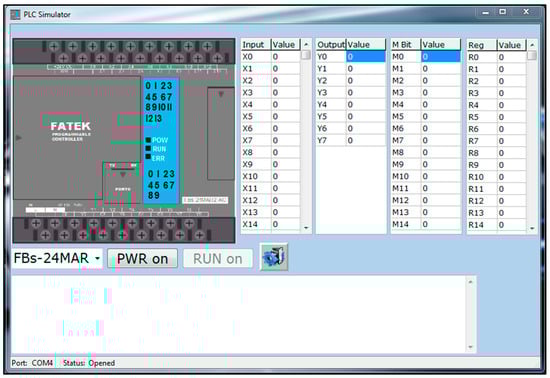Toggle the PWR on button
This screenshot has width=550, height=378.
(x=142, y=259)
